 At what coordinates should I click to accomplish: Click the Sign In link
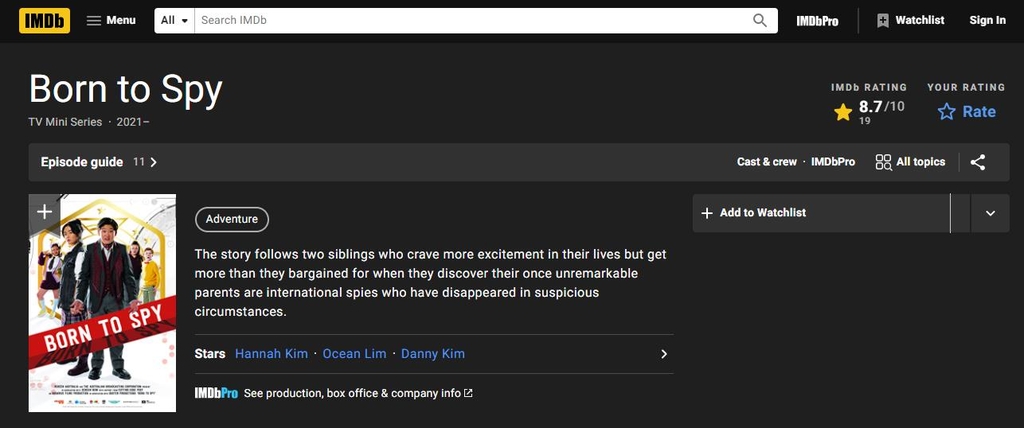[x=987, y=20]
